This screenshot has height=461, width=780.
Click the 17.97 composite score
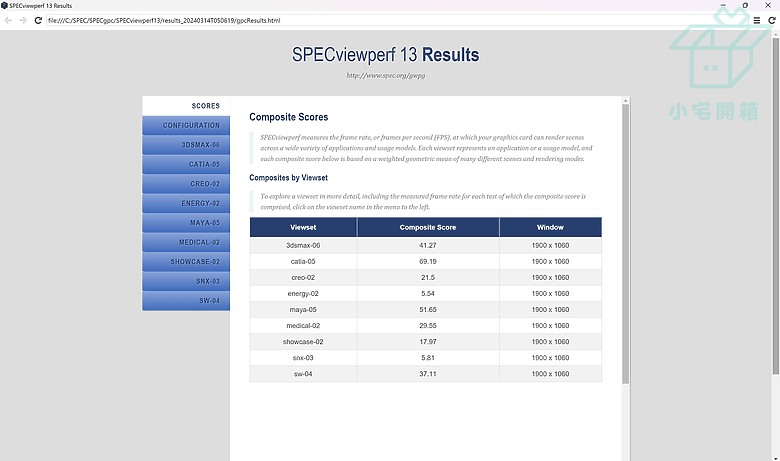[428, 342]
